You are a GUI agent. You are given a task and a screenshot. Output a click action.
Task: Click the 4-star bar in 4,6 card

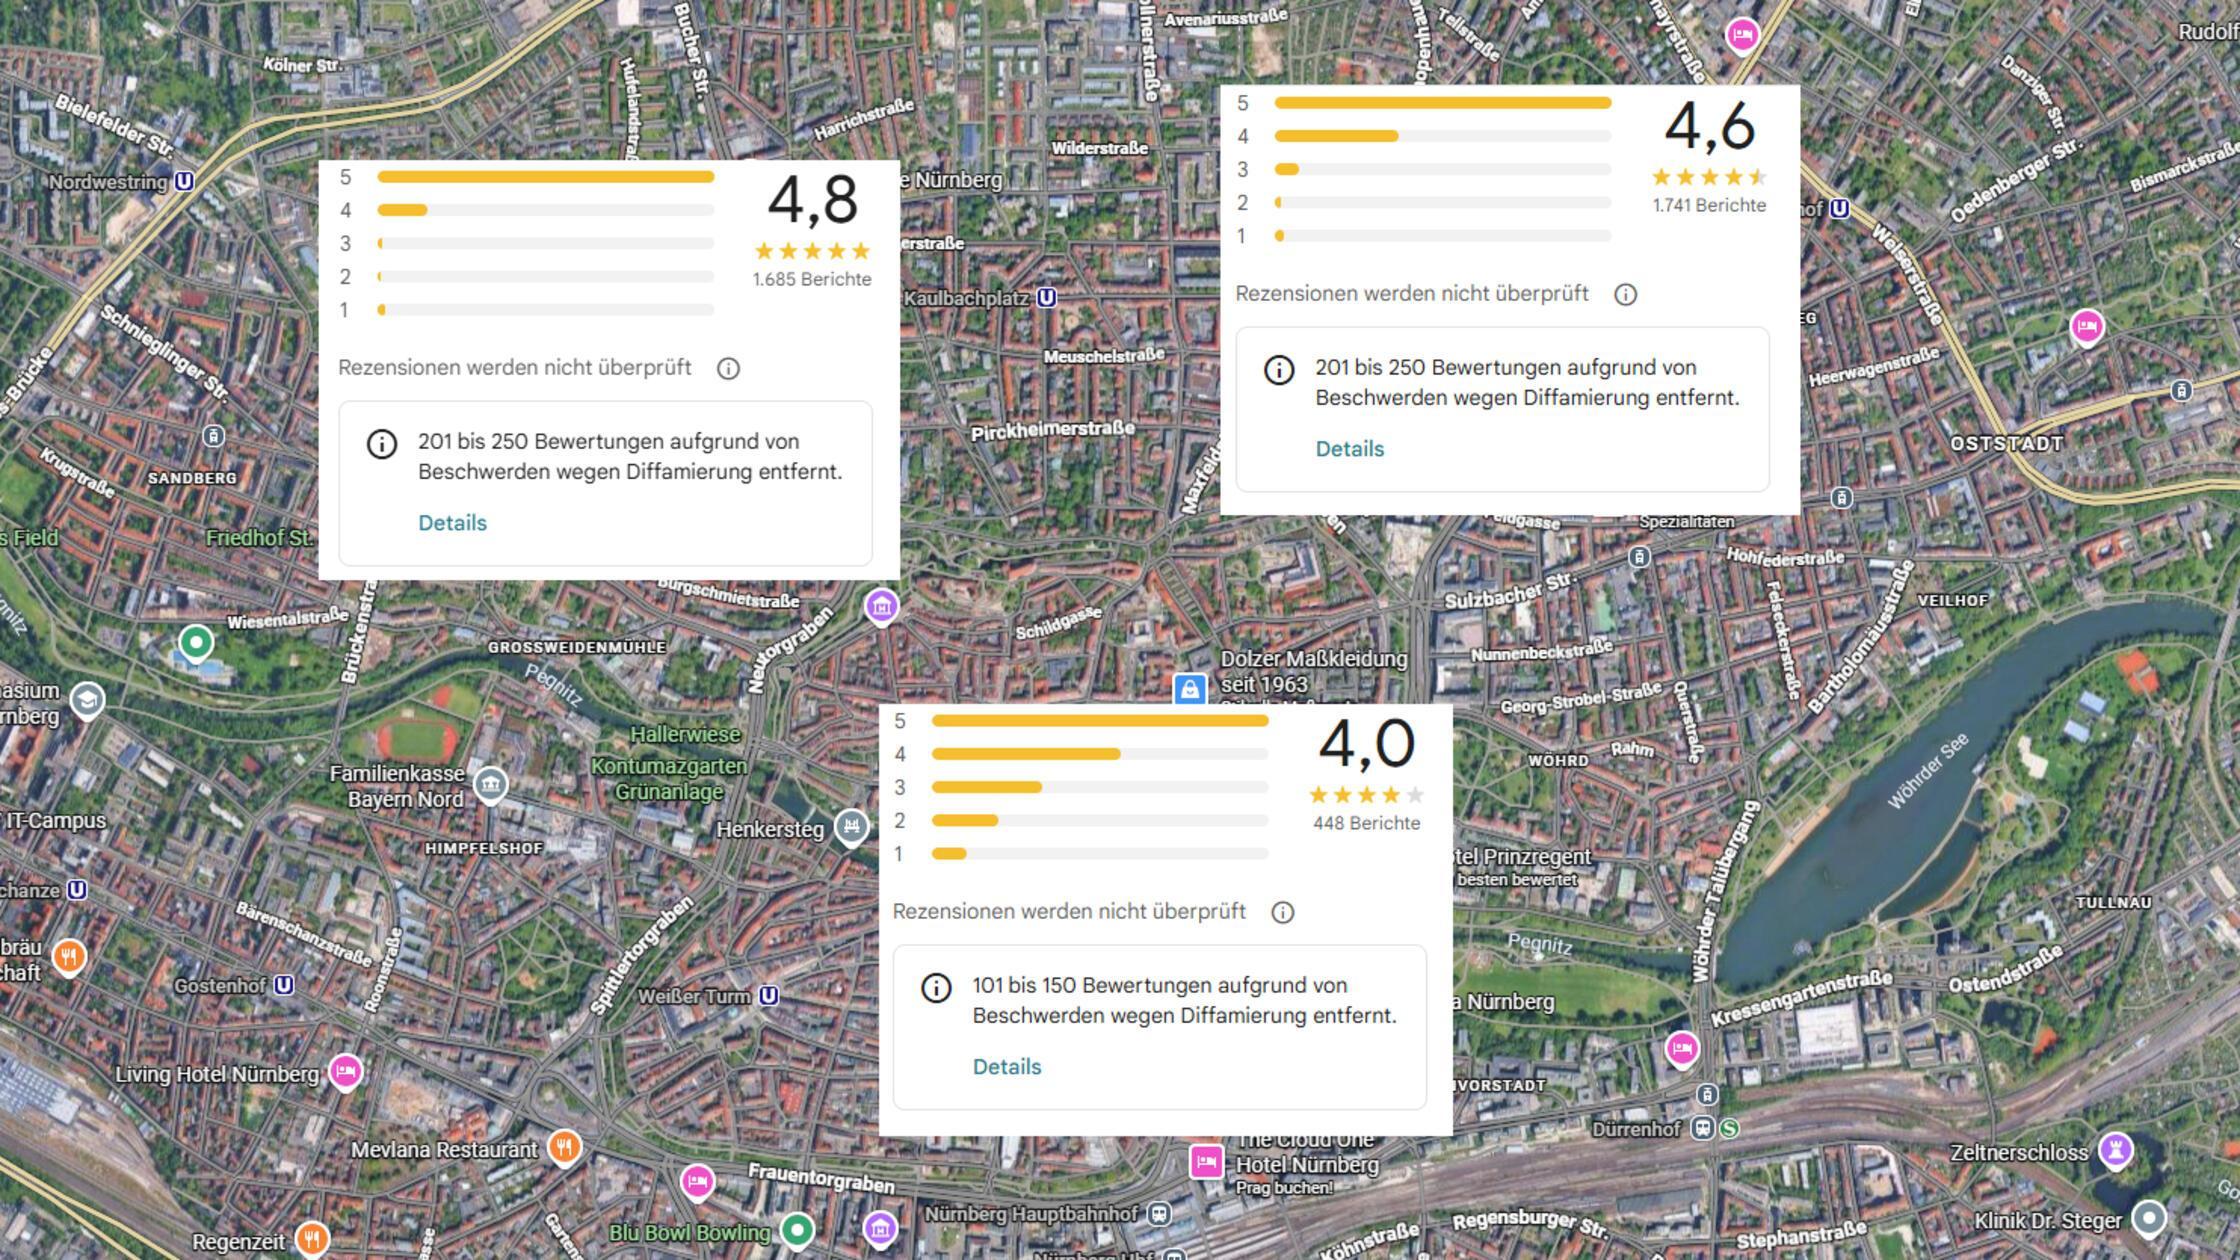1443,136
